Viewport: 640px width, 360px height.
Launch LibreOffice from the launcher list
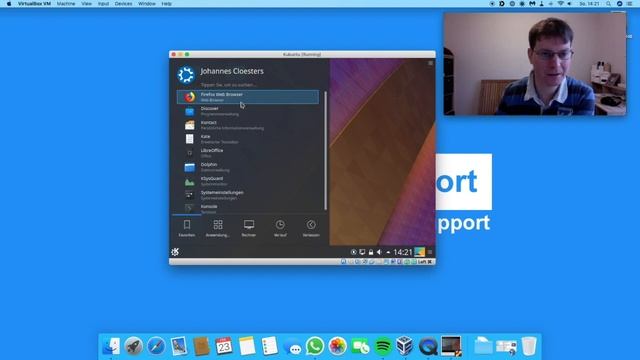(248, 153)
